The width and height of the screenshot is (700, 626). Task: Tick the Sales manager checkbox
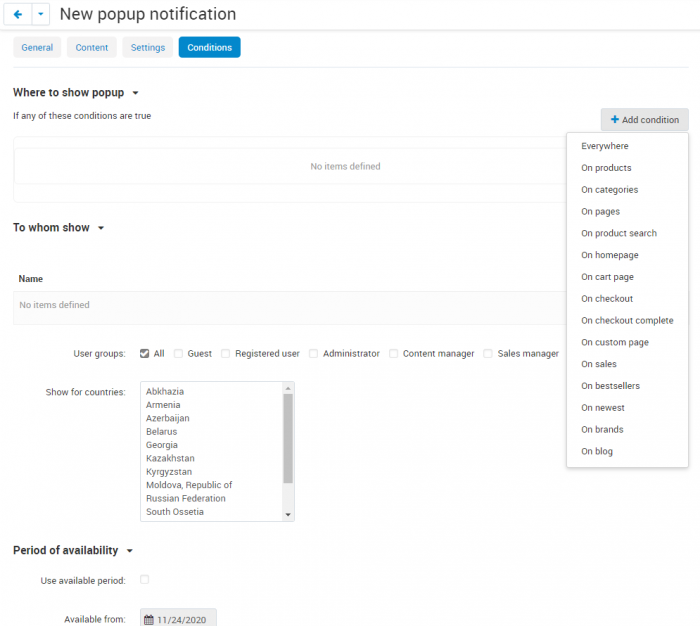[x=488, y=354]
